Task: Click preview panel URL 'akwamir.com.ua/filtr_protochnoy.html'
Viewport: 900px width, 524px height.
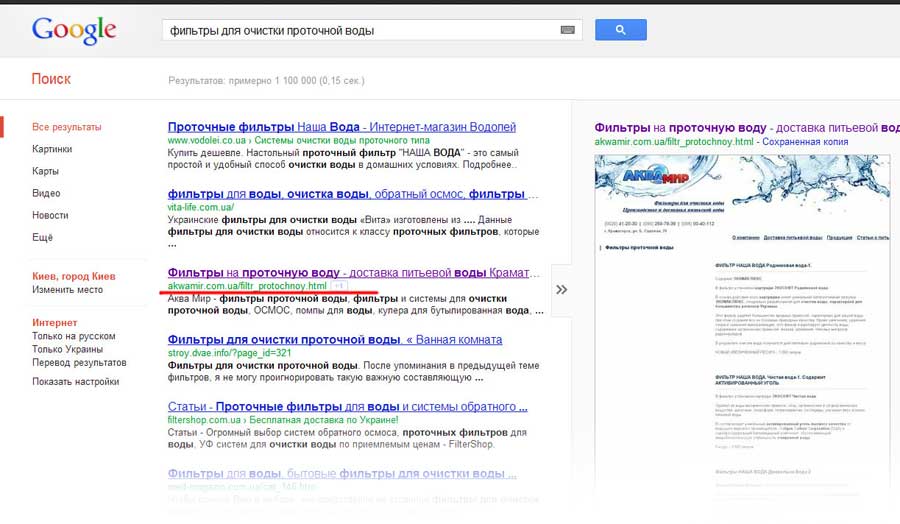Action: tap(674, 142)
